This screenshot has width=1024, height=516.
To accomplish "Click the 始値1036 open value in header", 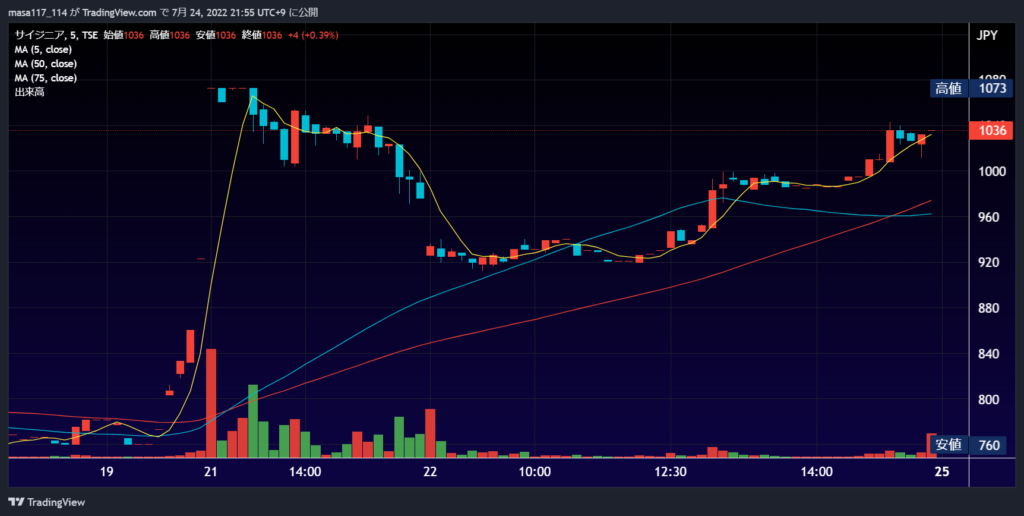I will pos(123,35).
